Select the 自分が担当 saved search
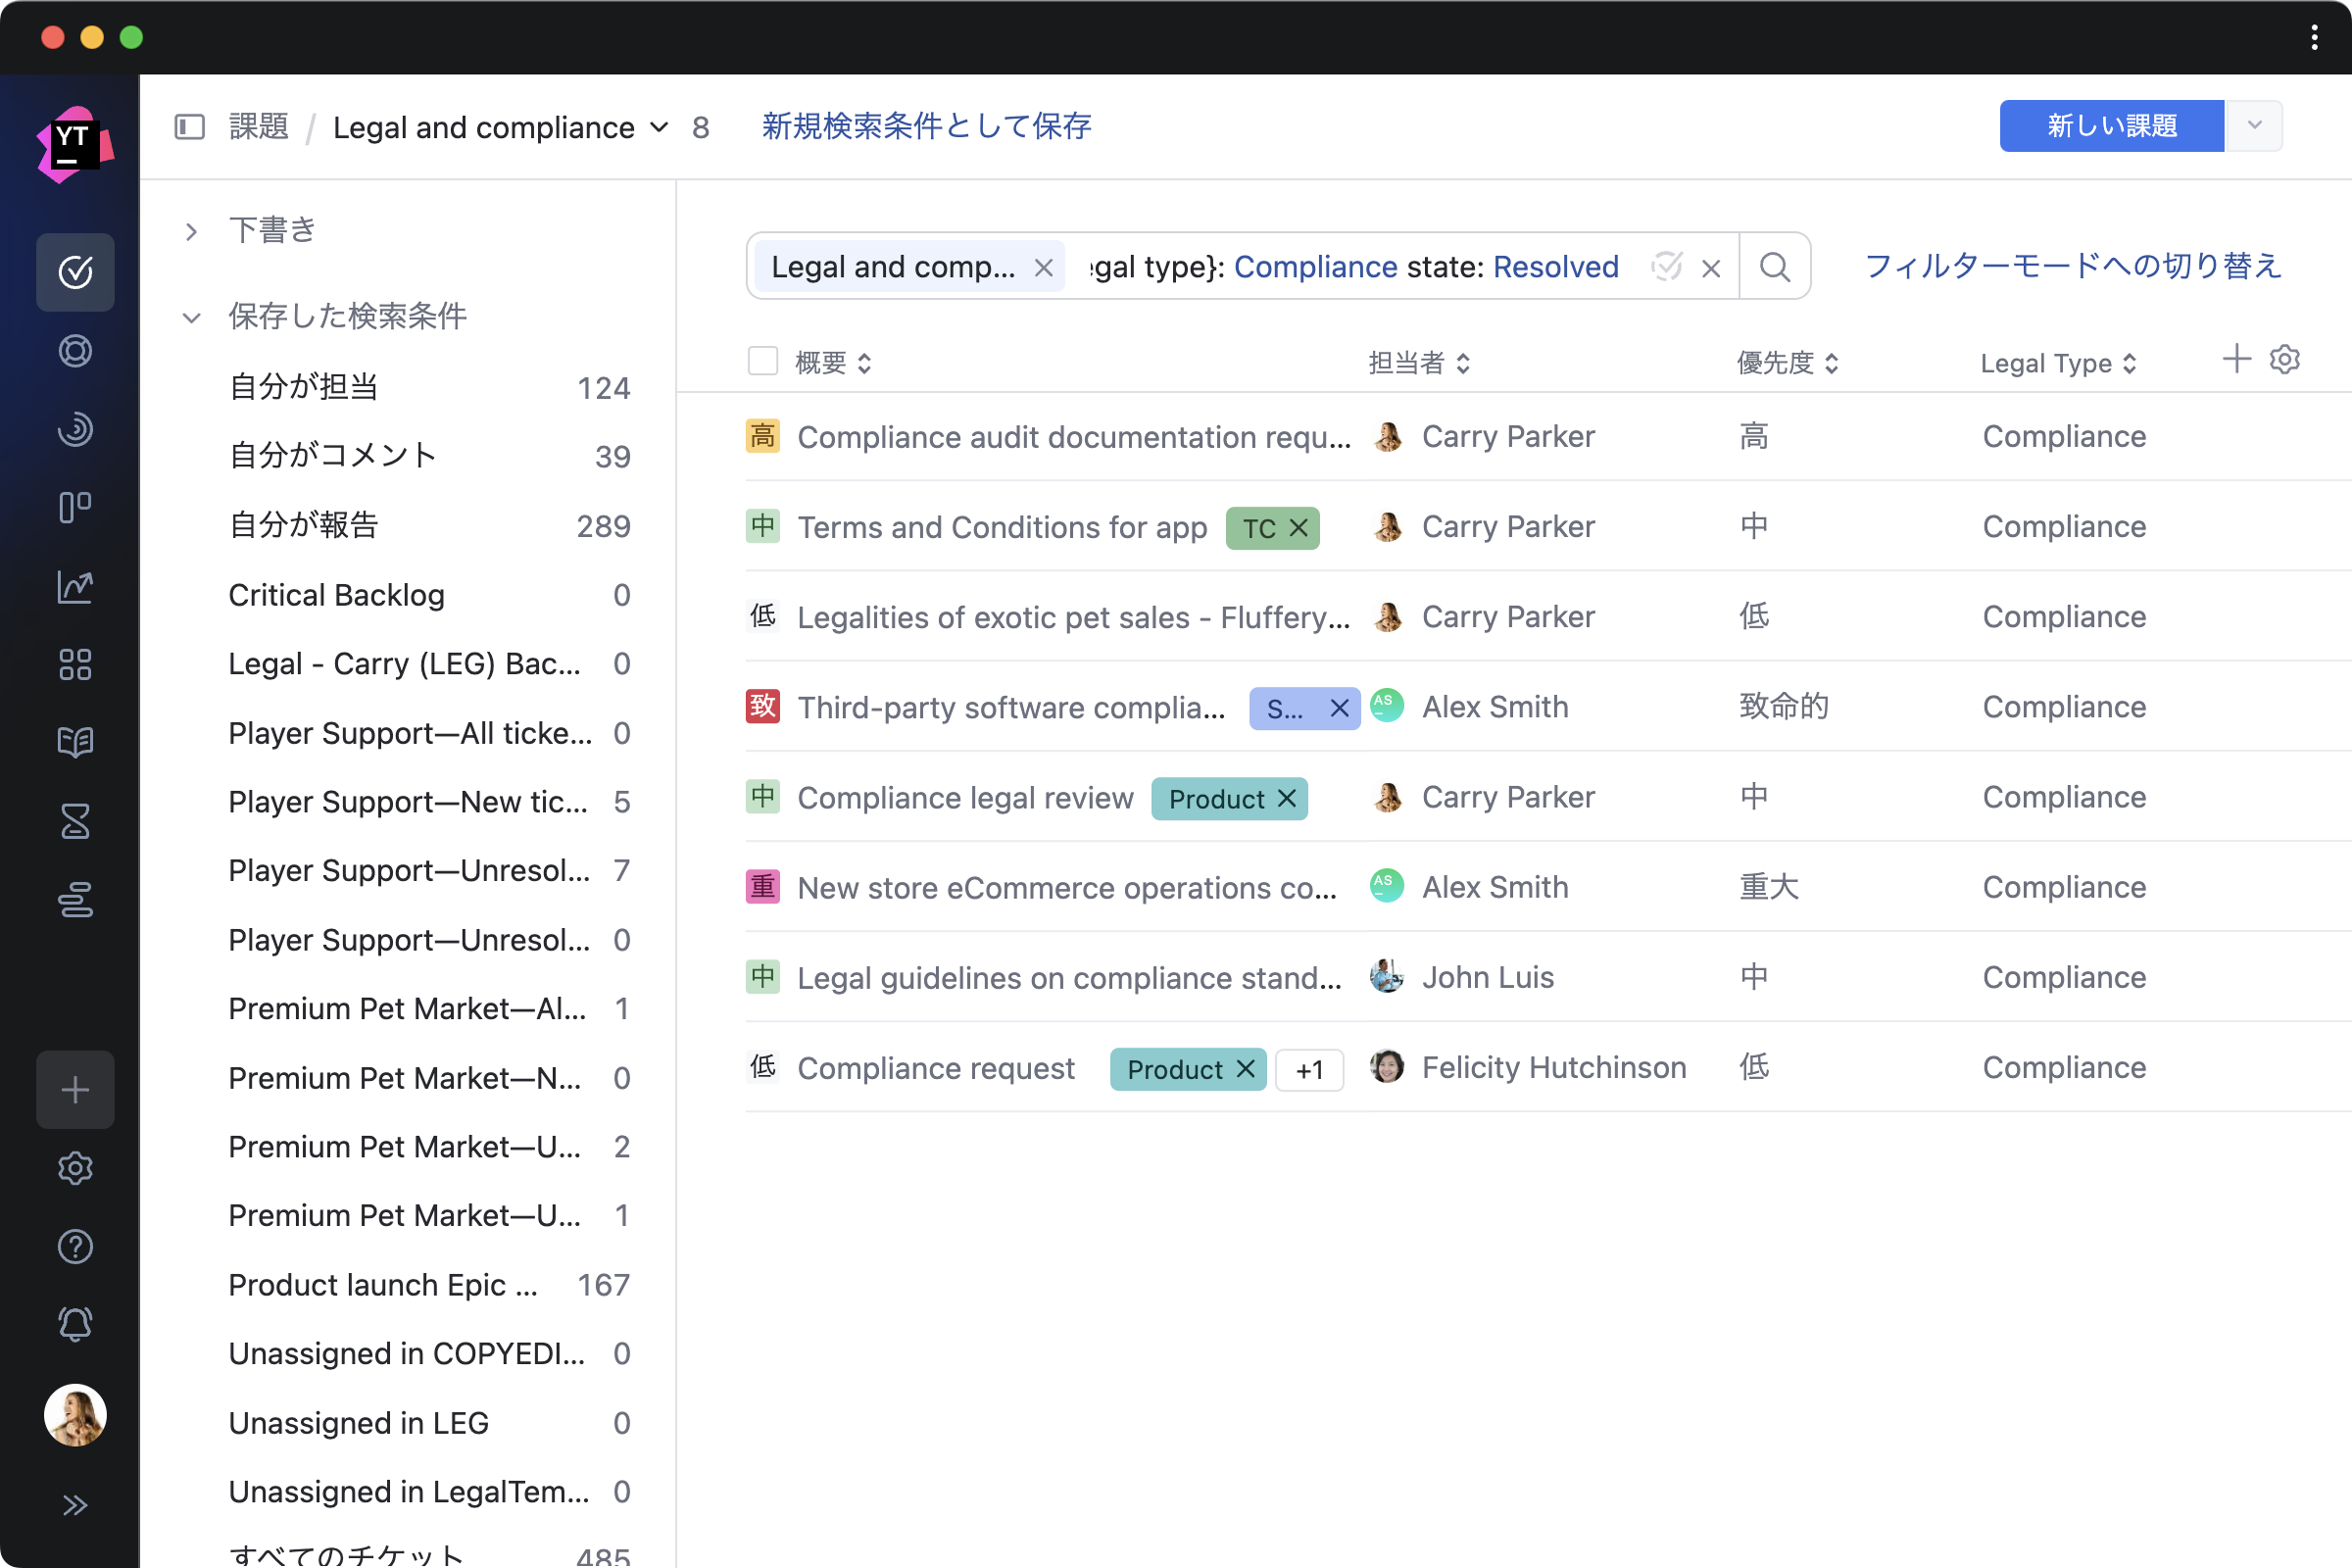This screenshot has height=1568, width=2352. coord(304,387)
